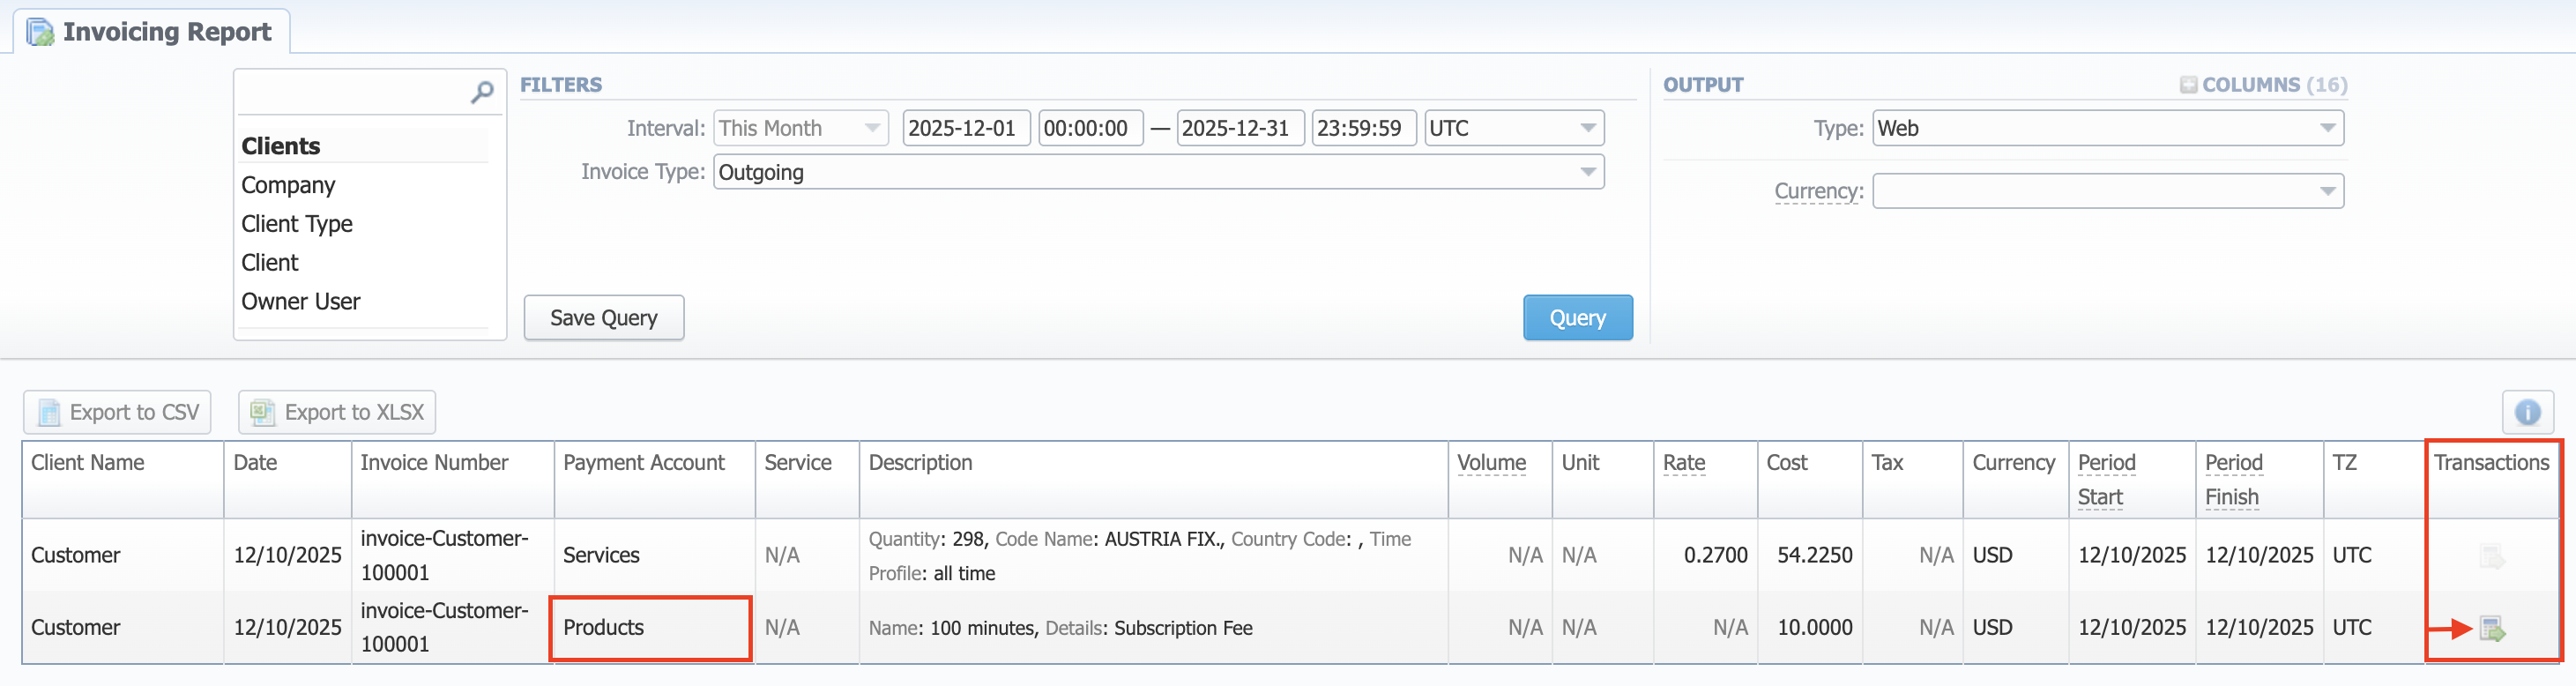This screenshot has height=686, width=2576.
Task: Click the COLUMNS (16) collapse icon
Action: click(x=2188, y=85)
